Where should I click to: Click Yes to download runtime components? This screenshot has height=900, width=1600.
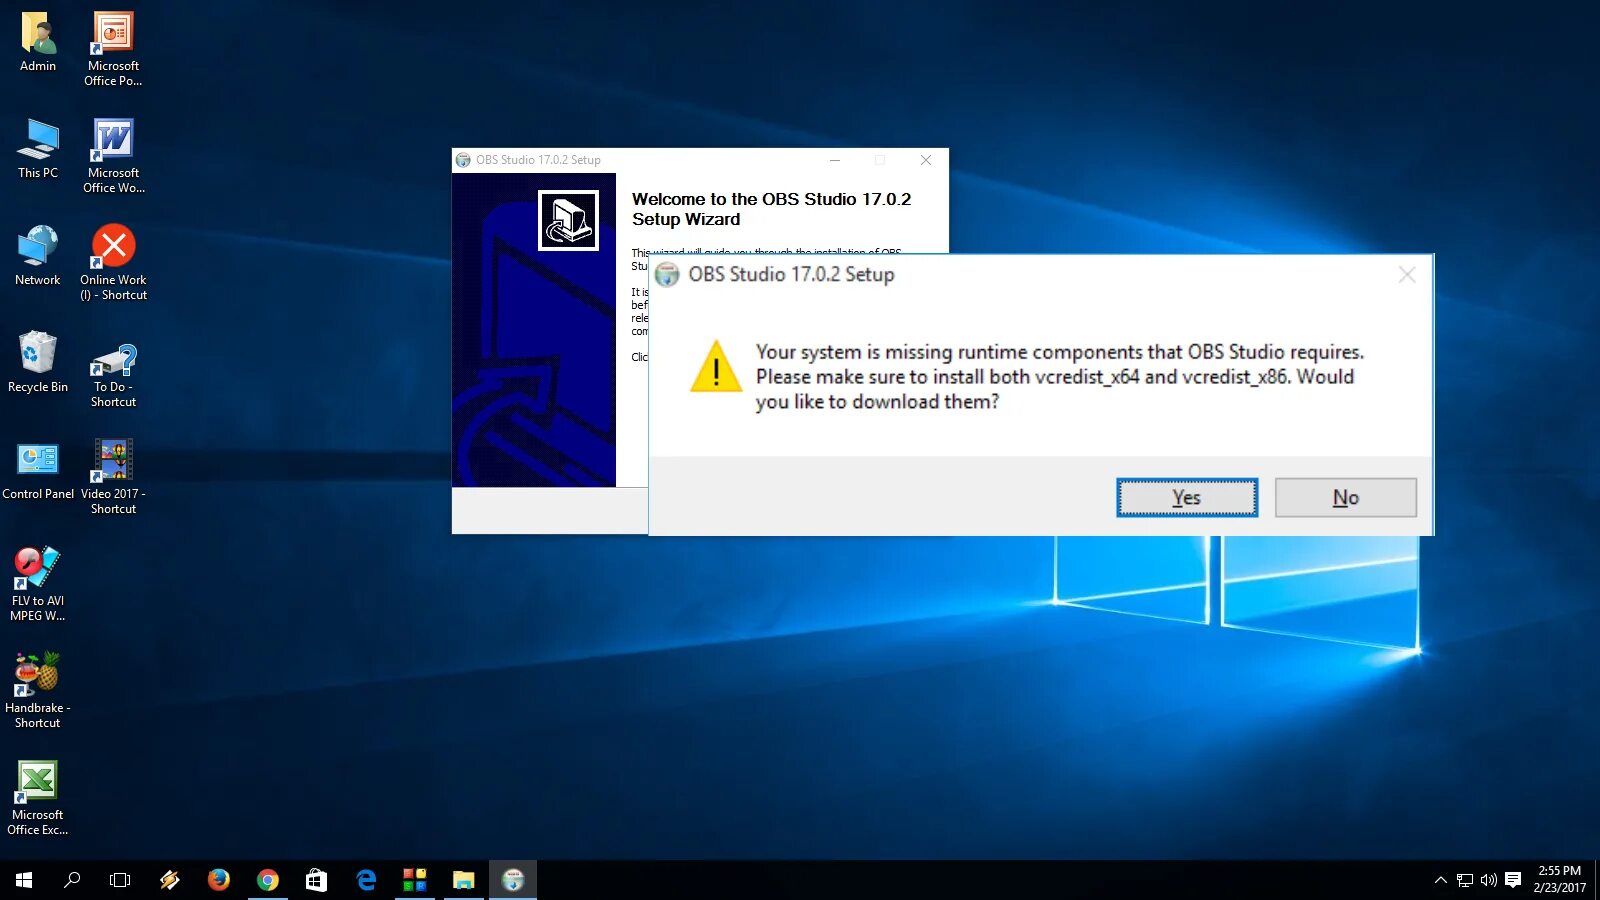tap(1187, 498)
